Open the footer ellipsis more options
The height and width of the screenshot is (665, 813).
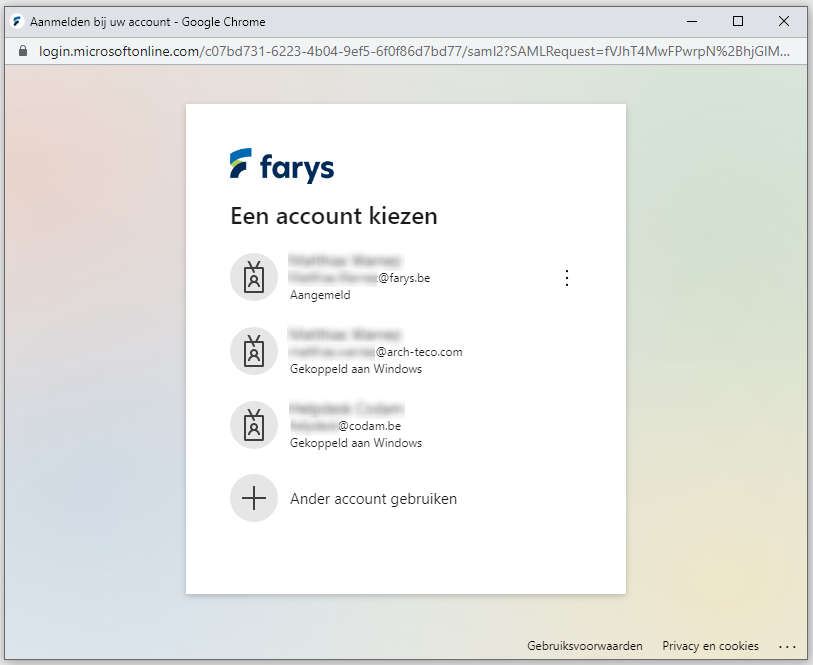787,646
